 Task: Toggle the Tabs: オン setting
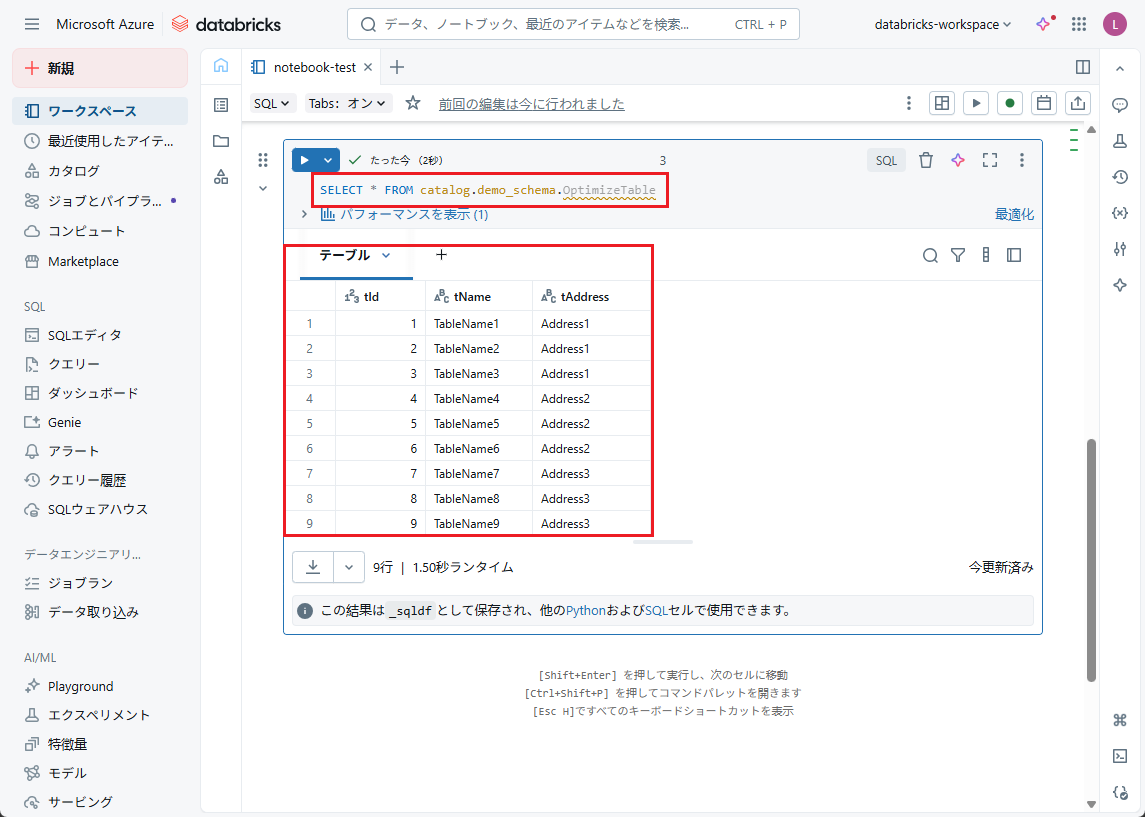pos(349,104)
